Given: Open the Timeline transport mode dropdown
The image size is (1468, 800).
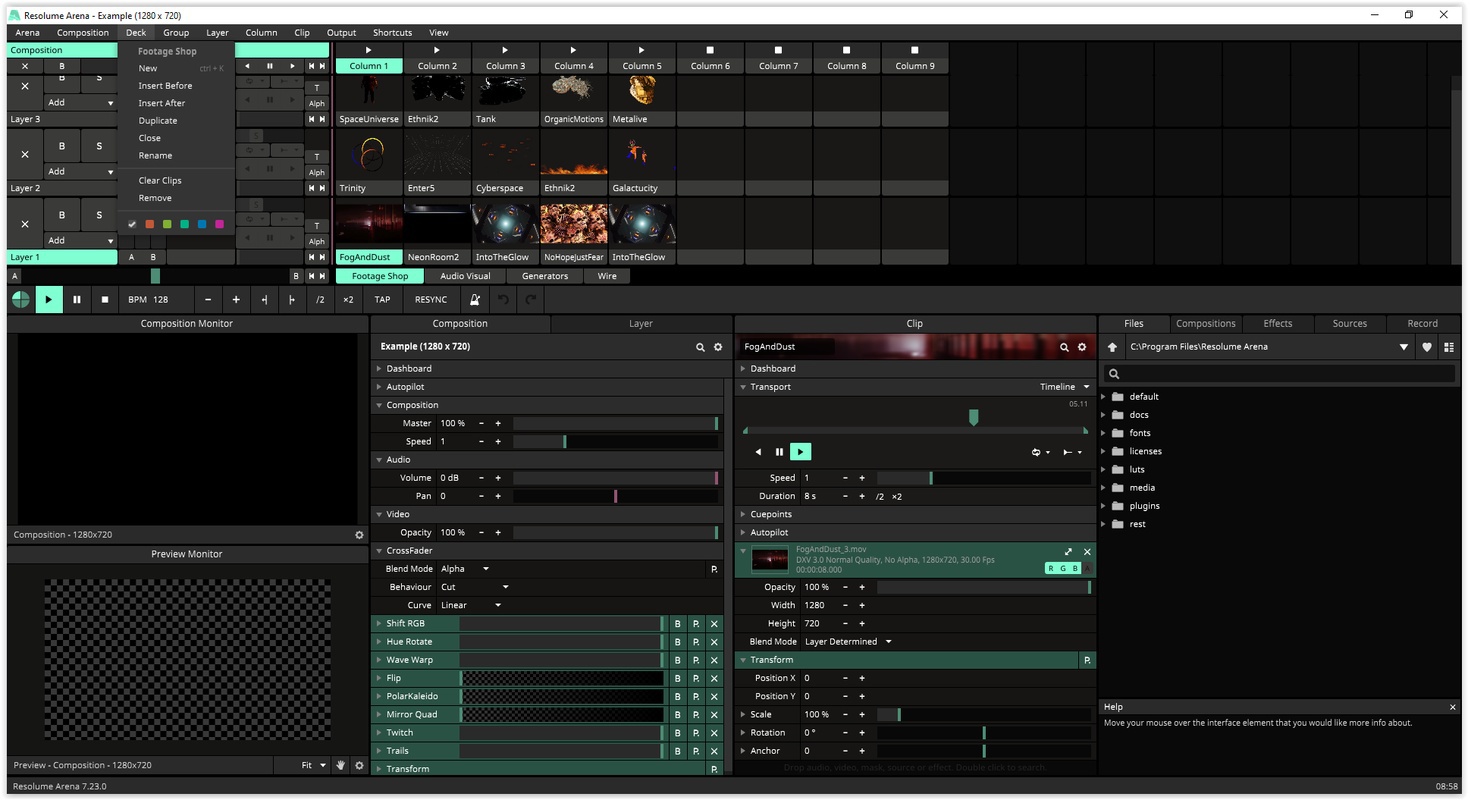Looking at the screenshot, I should click(x=1065, y=387).
